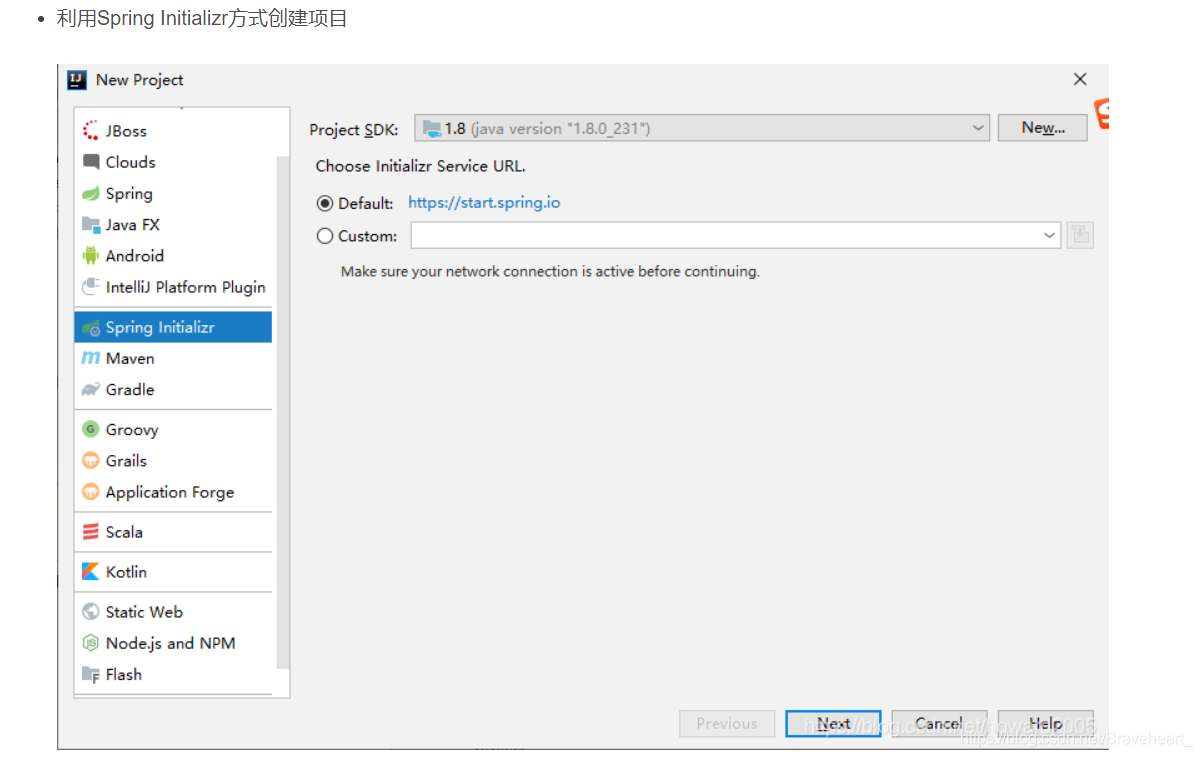Click the Maven m icon
Screen dimensions: 1202x757
click(91, 358)
